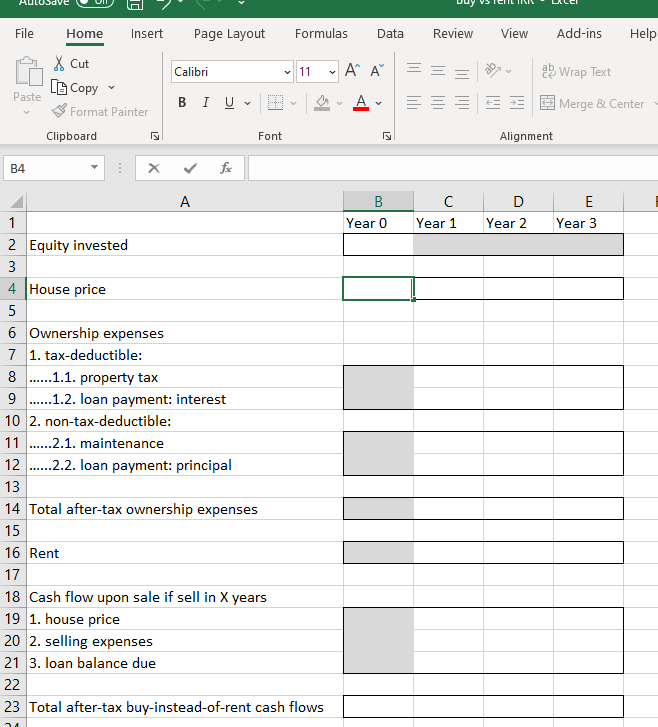Cut the selection with the scissors icon
The width and height of the screenshot is (658, 727).
coord(59,64)
